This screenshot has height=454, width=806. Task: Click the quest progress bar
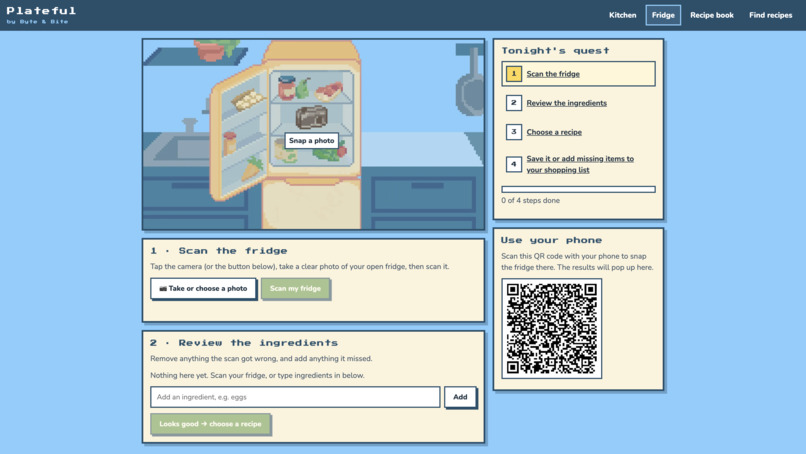click(578, 189)
